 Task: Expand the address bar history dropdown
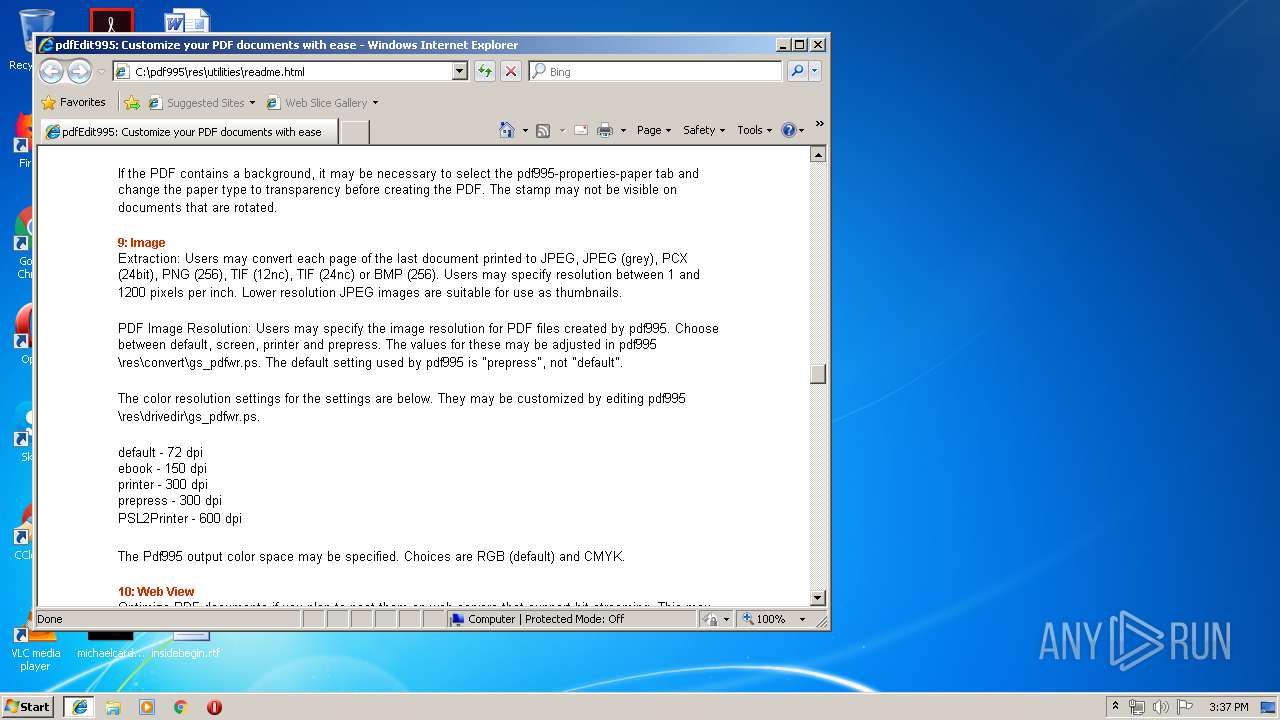(x=460, y=72)
